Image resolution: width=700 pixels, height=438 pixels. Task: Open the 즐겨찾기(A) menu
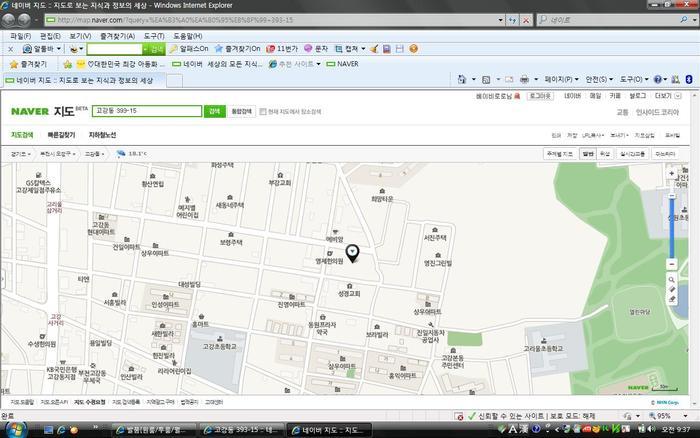tap(117, 36)
